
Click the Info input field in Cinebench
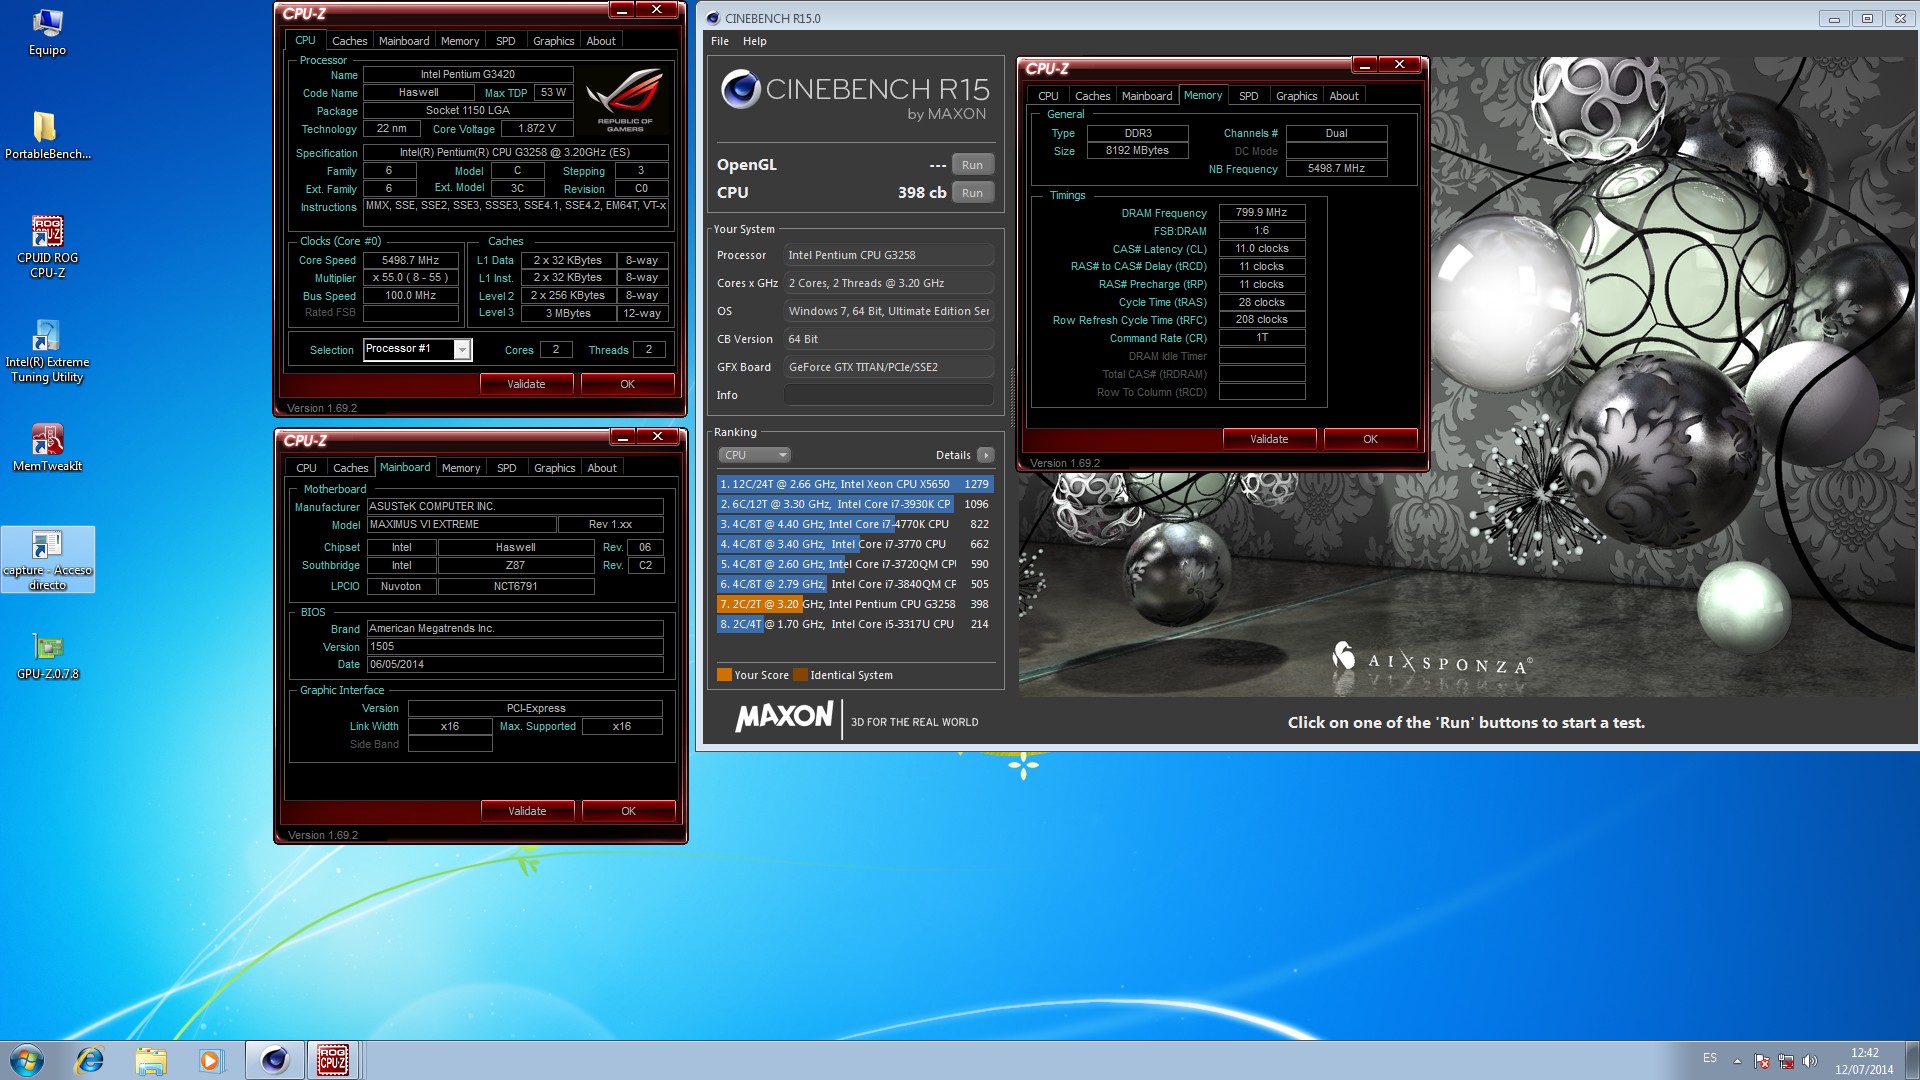pos(889,395)
